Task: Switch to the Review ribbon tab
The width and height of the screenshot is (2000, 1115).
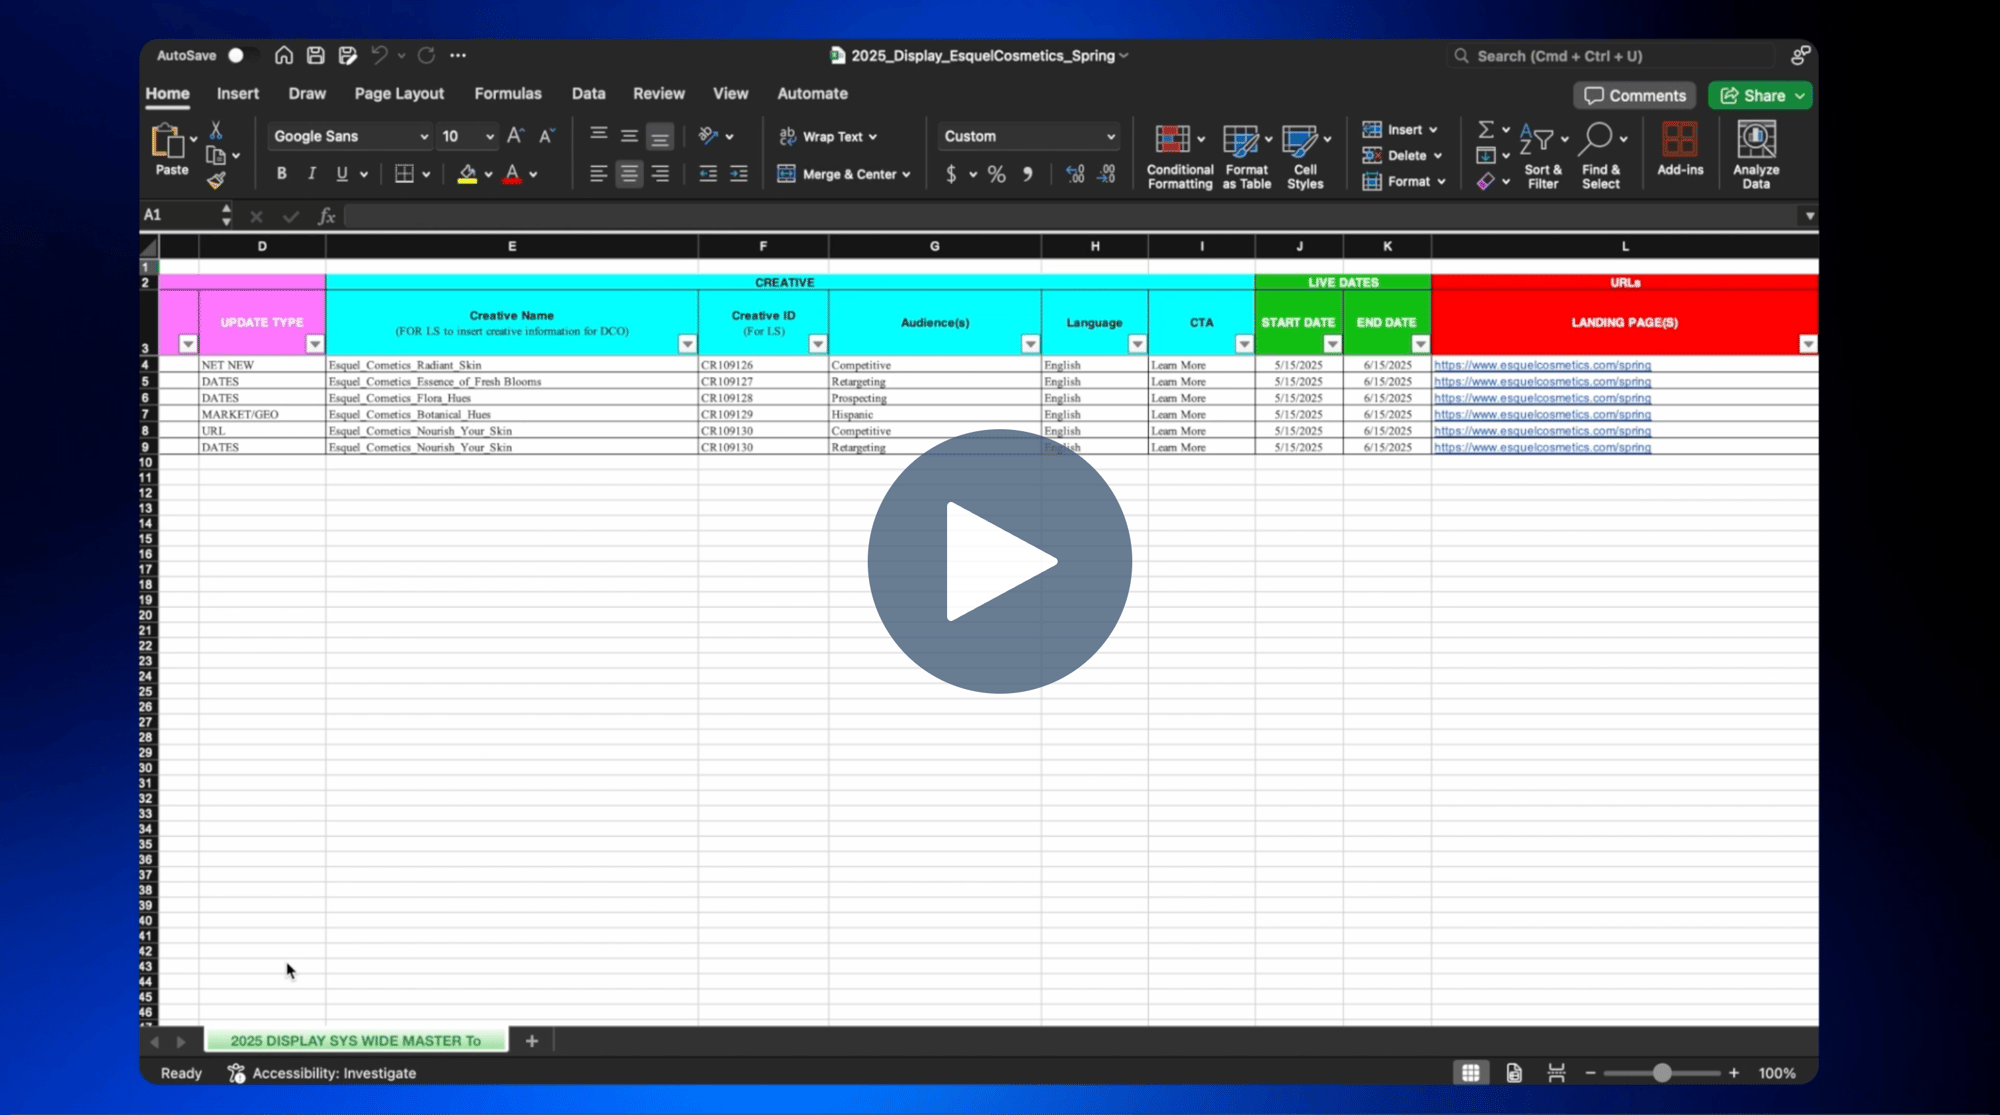Action: (x=659, y=93)
